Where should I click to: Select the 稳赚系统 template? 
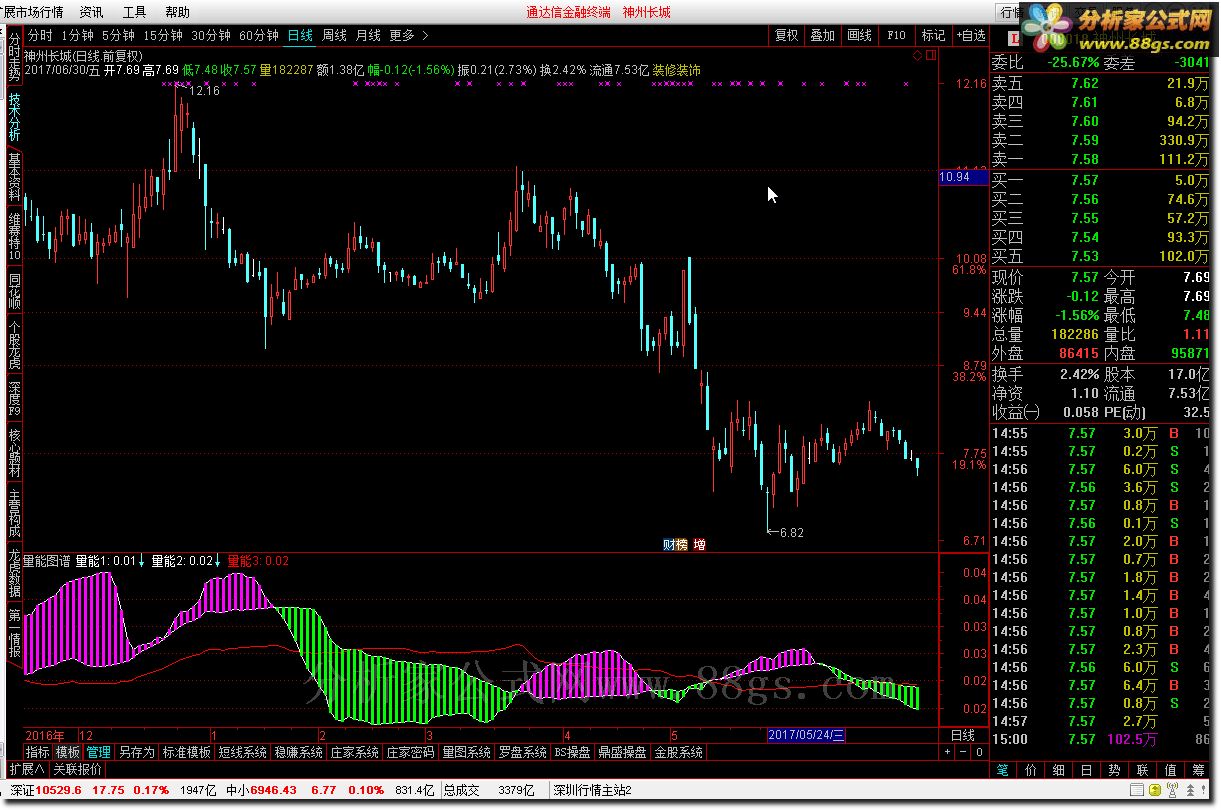(x=299, y=752)
